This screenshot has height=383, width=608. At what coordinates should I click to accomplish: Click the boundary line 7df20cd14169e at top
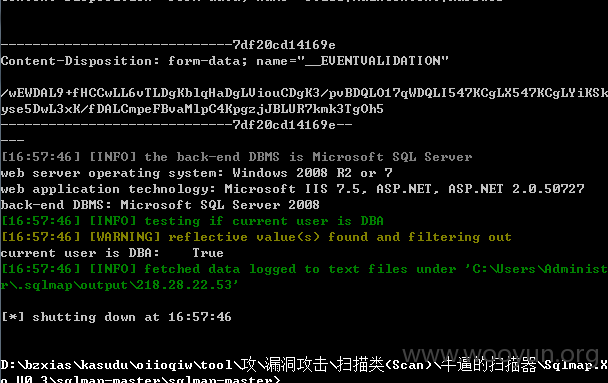coord(168,45)
